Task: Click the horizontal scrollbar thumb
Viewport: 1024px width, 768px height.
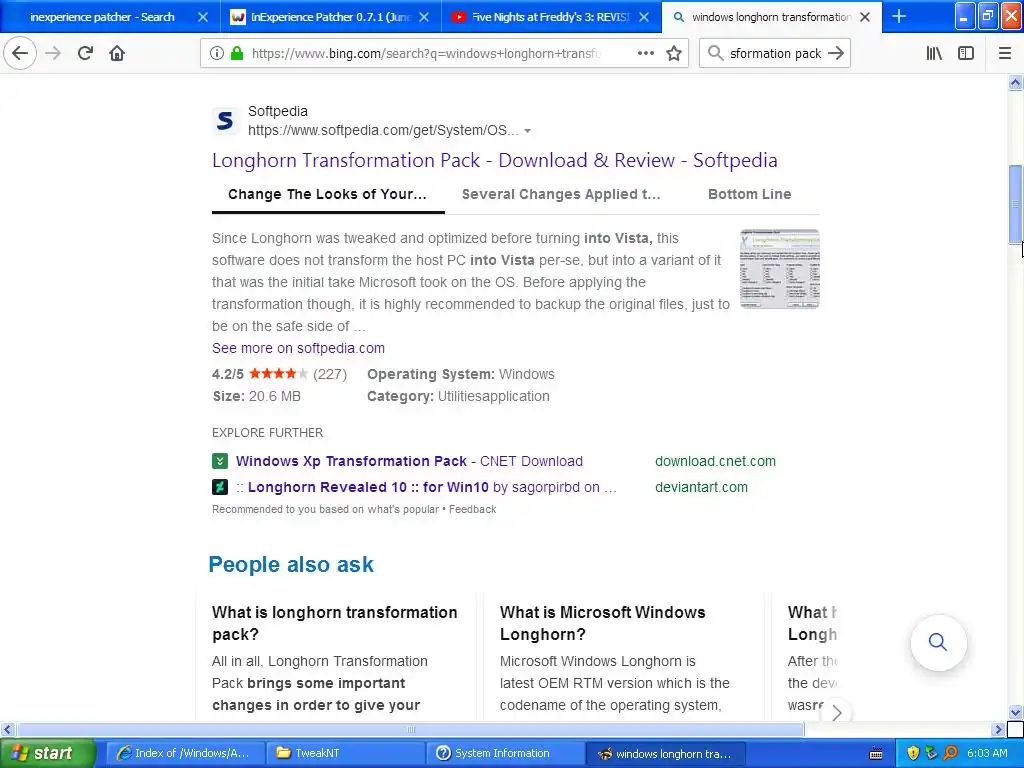Action: click(x=410, y=729)
